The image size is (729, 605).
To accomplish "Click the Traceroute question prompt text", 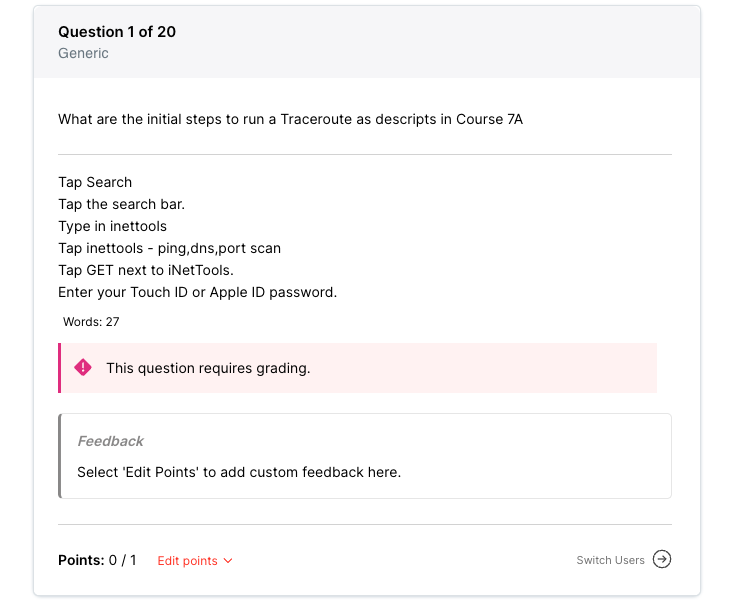I will (x=290, y=119).
